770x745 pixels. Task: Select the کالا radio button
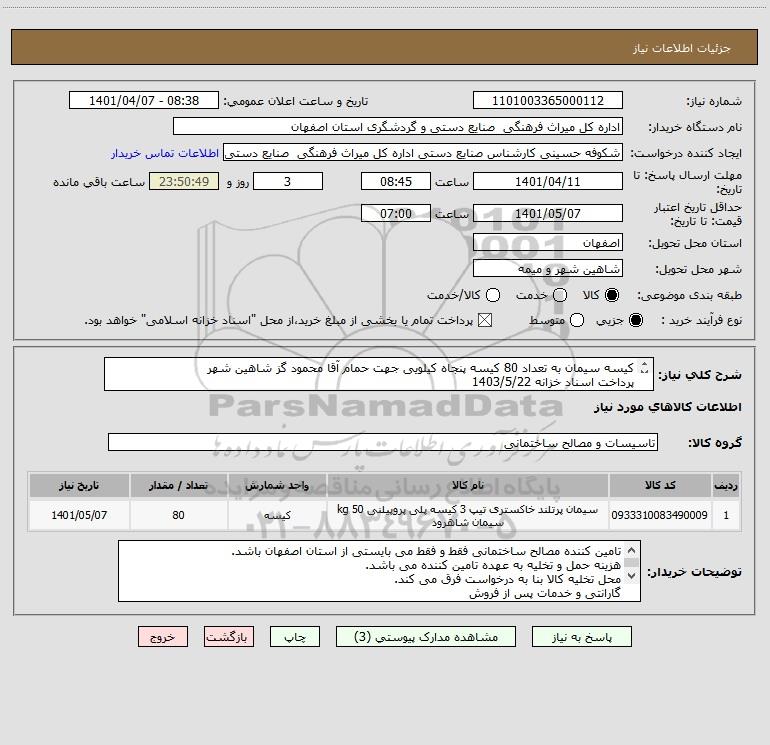point(612,295)
